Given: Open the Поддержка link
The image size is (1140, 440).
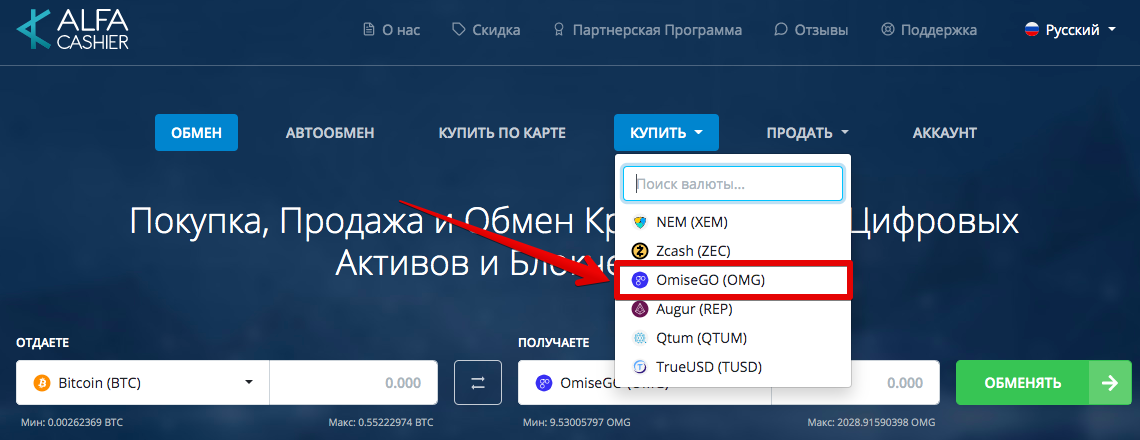Looking at the screenshot, I should click(x=928, y=30).
